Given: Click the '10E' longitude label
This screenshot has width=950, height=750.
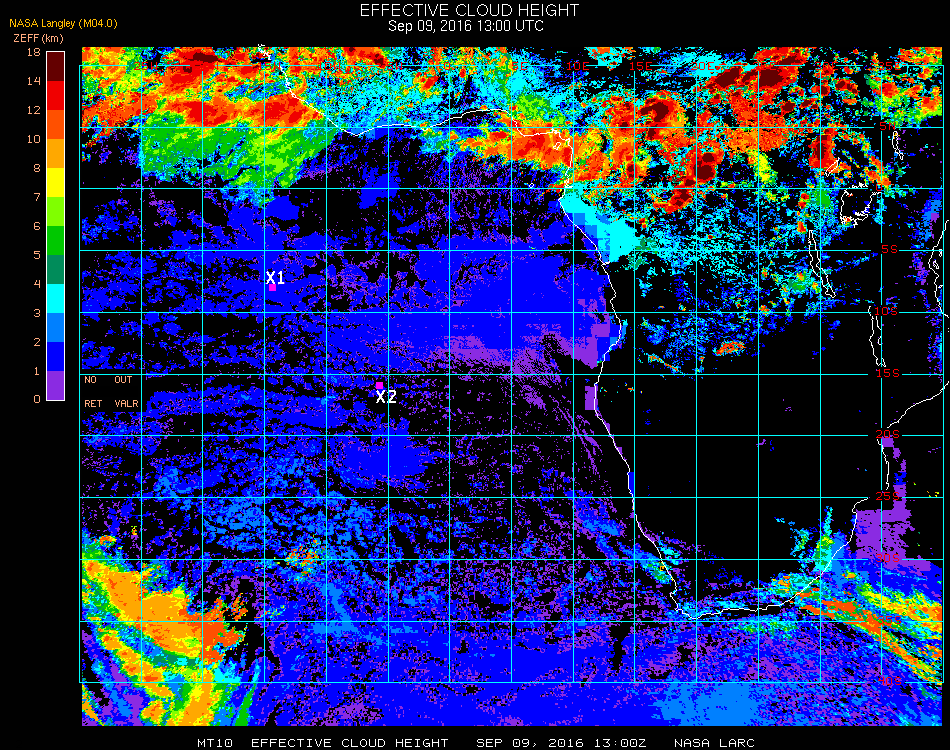Looking at the screenshot, I should pos(577,65).
